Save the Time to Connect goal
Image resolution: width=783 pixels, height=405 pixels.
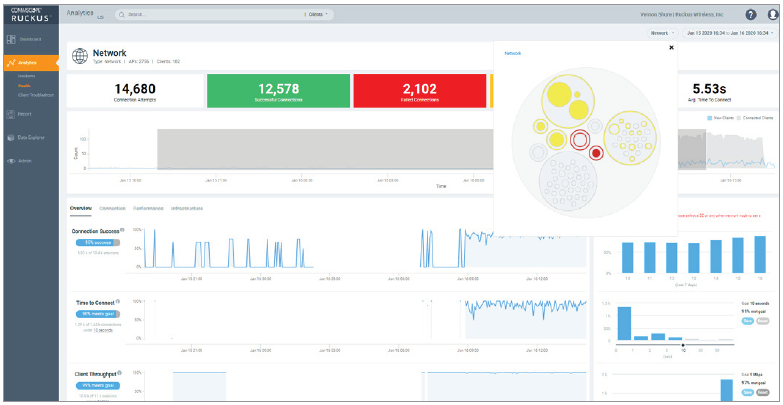click(747, 321)
